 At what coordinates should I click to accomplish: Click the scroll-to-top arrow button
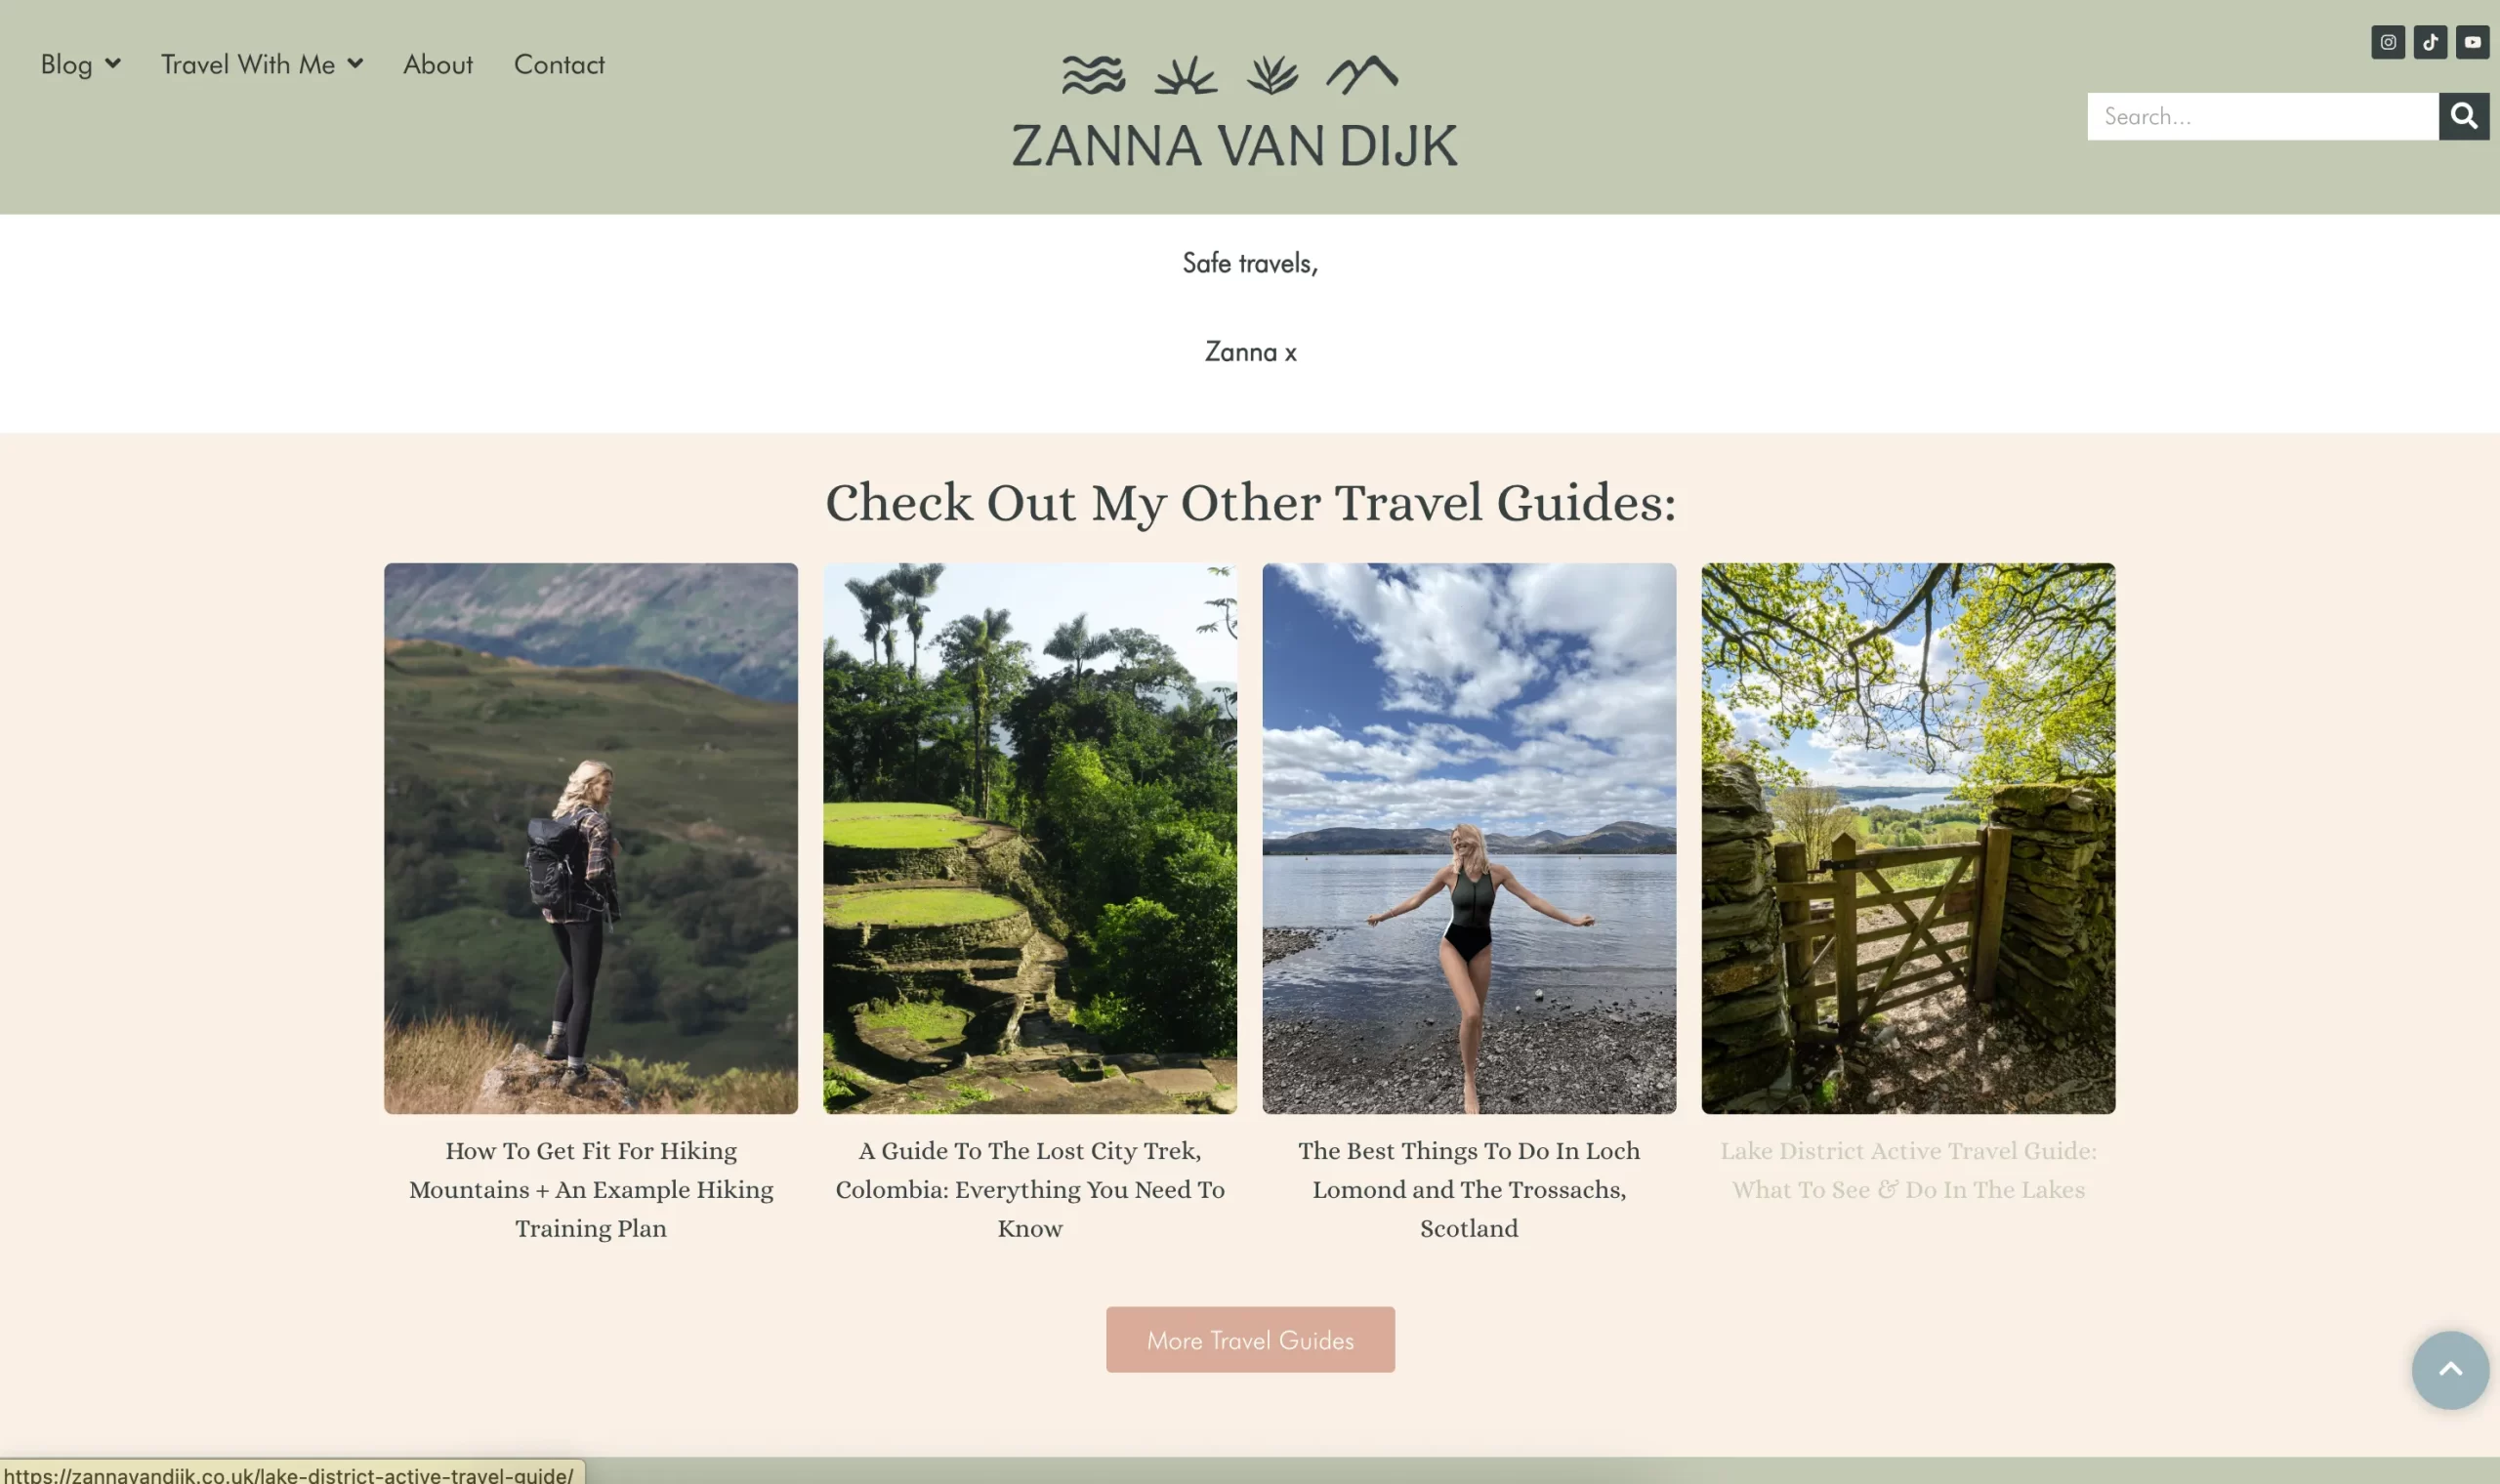pos(2450,1369)
